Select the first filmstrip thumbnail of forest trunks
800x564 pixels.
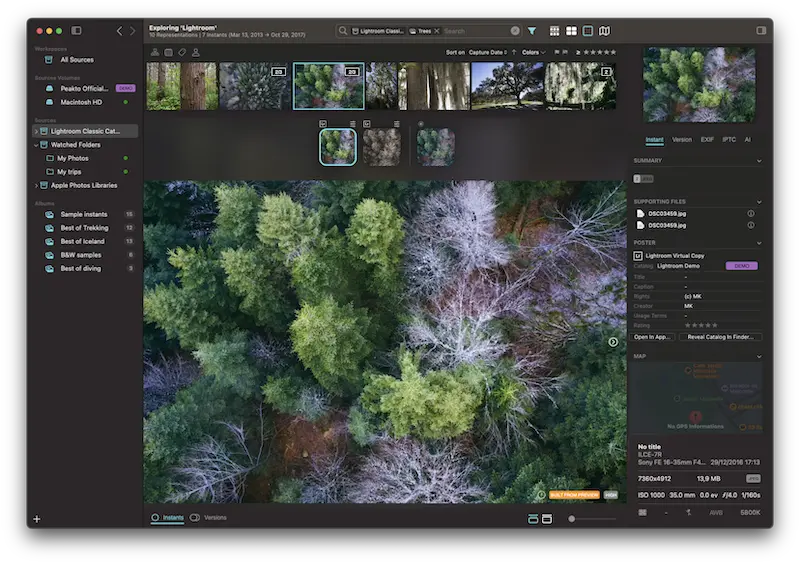point(182,86)
